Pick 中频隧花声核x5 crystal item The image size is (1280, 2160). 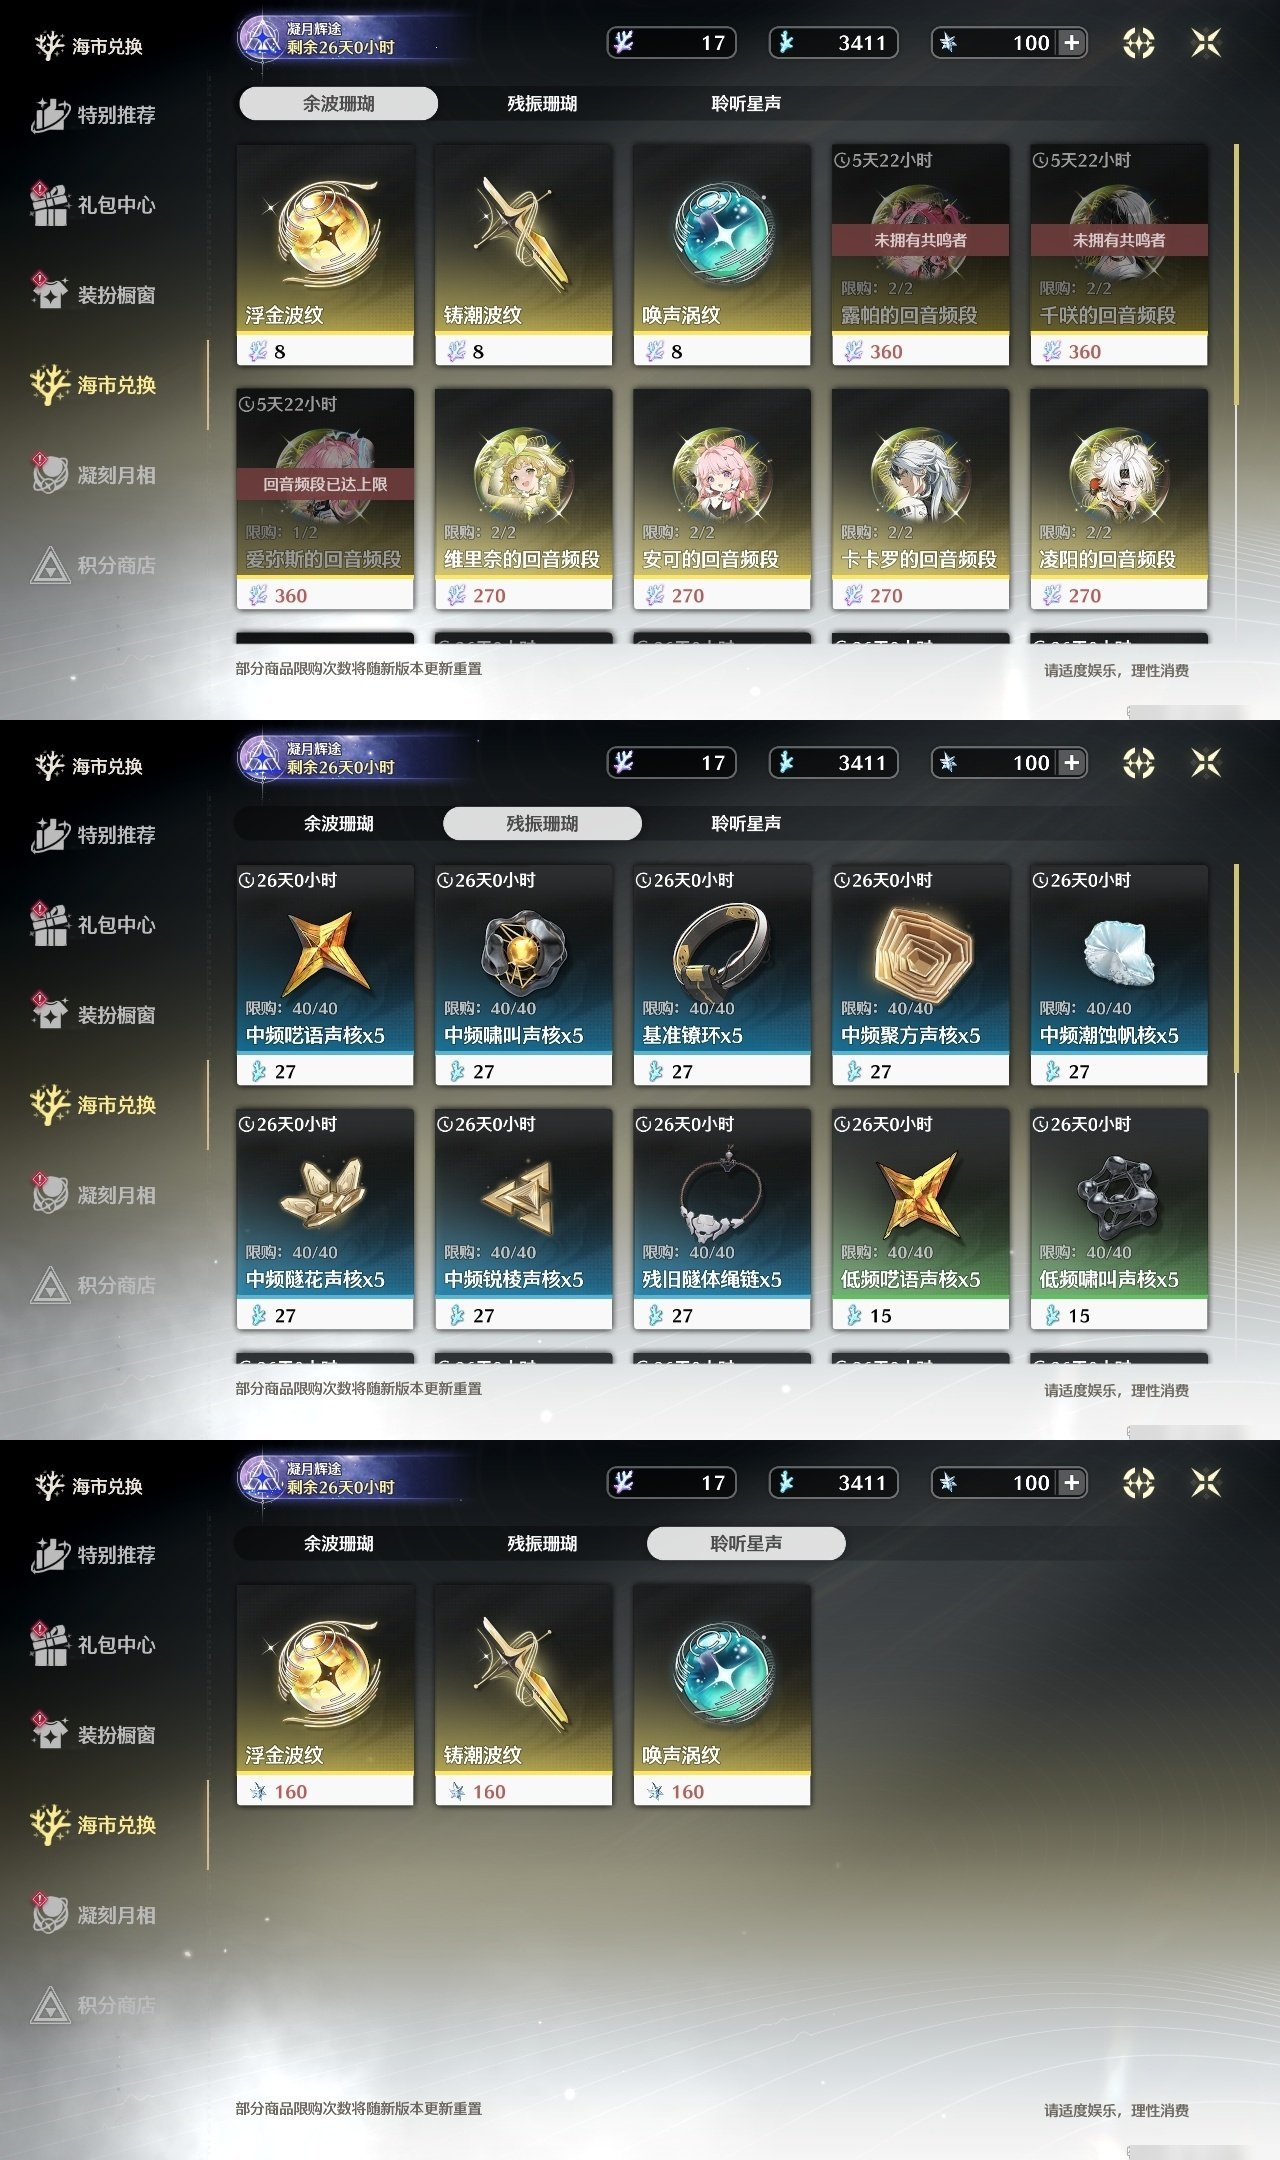coord(325,1219)
